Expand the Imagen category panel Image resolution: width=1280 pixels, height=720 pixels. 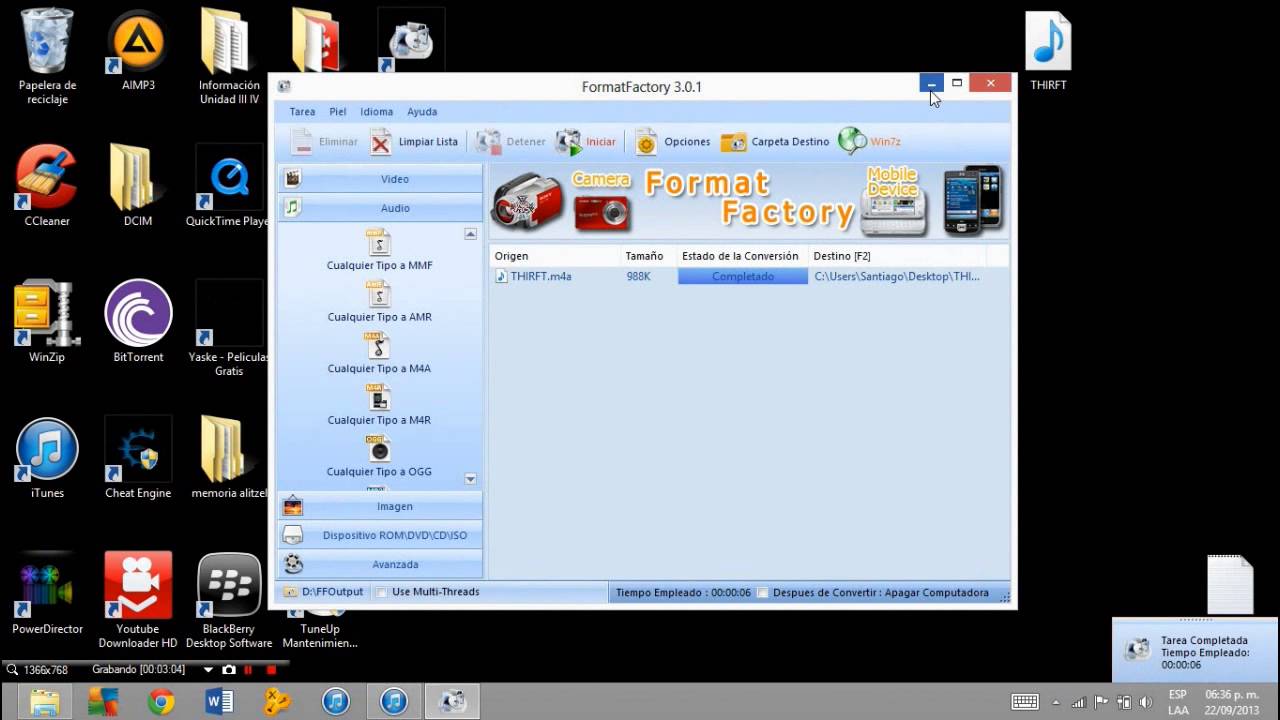380,506
